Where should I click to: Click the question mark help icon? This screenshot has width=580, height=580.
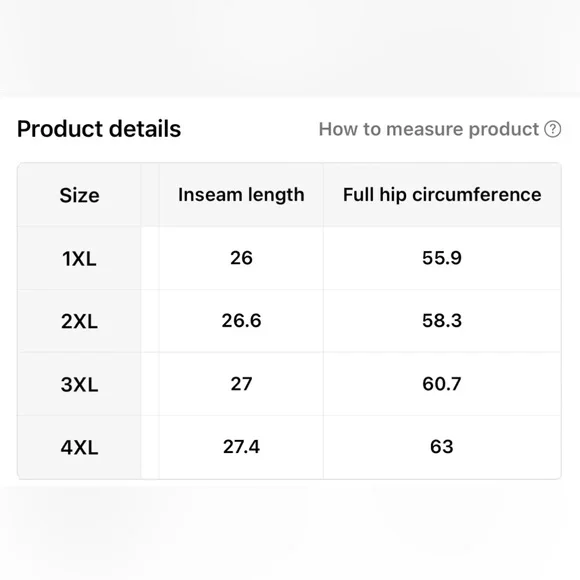click(x=552, y=129)
